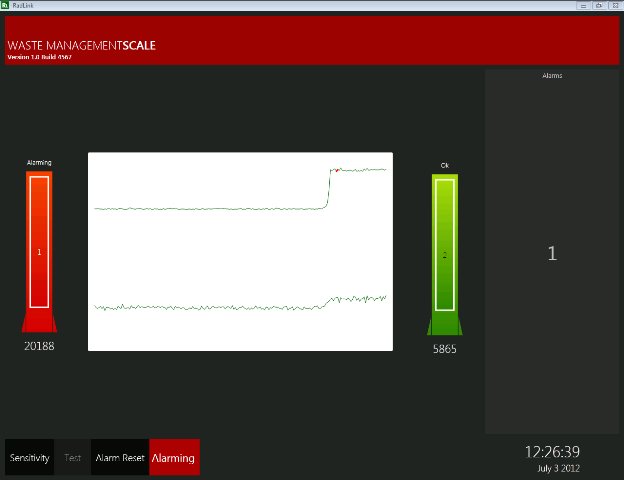624x480 pixels.
Task: Close the RadLink window
Action: 615,6
